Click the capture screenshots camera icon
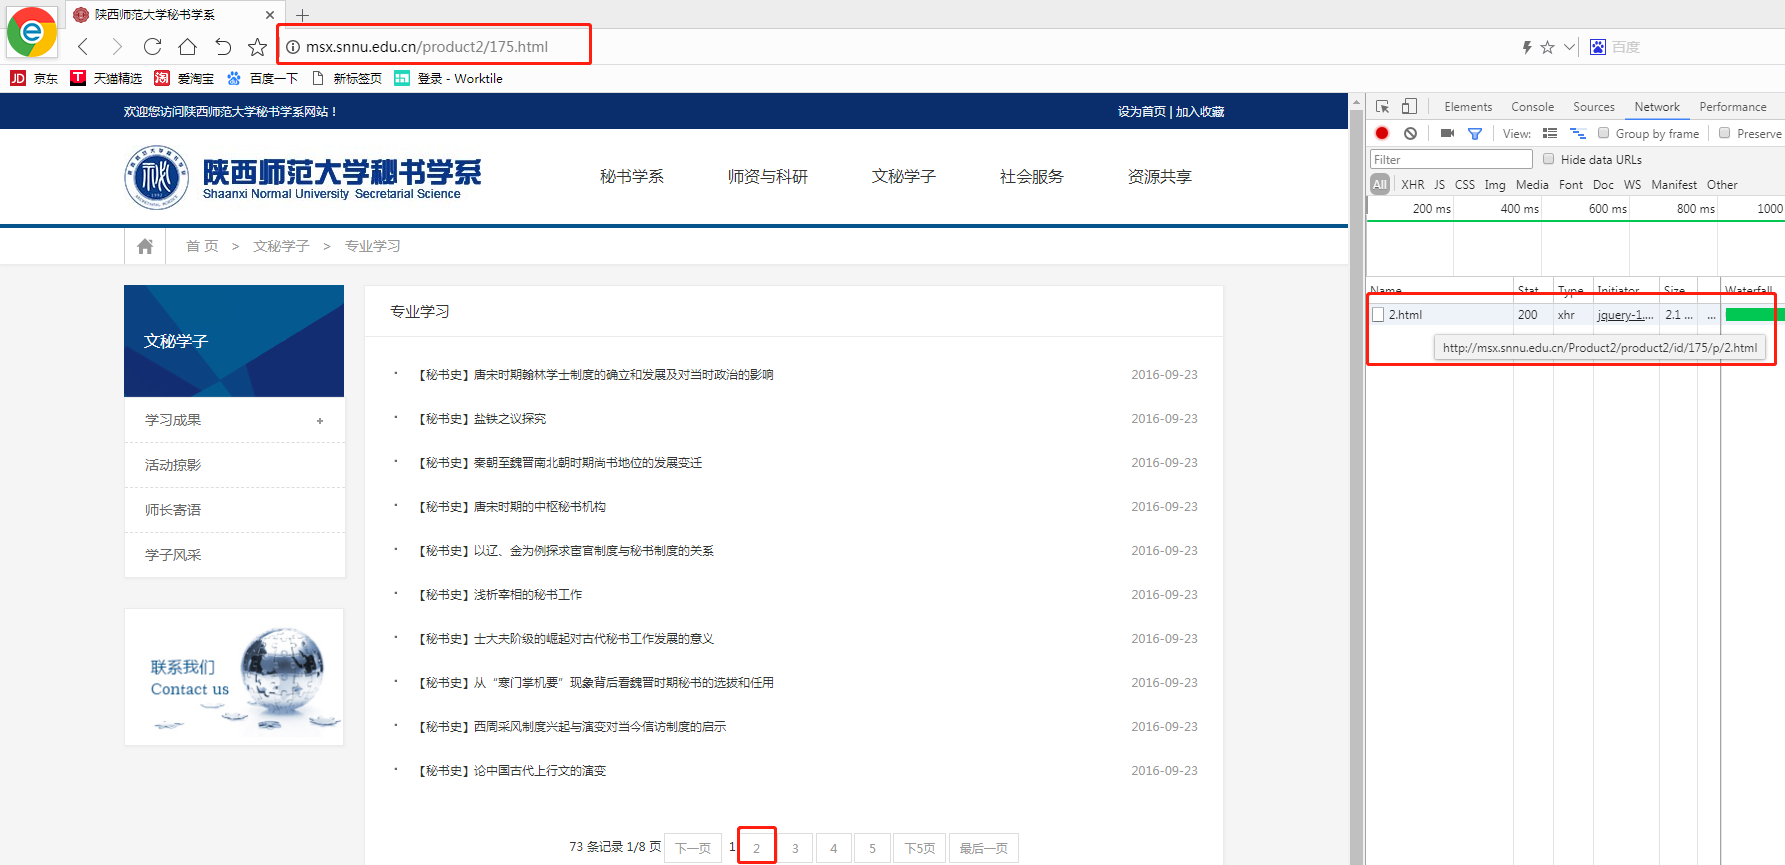This screenshot has width=1785, height=865. (x=1447, y=133)
